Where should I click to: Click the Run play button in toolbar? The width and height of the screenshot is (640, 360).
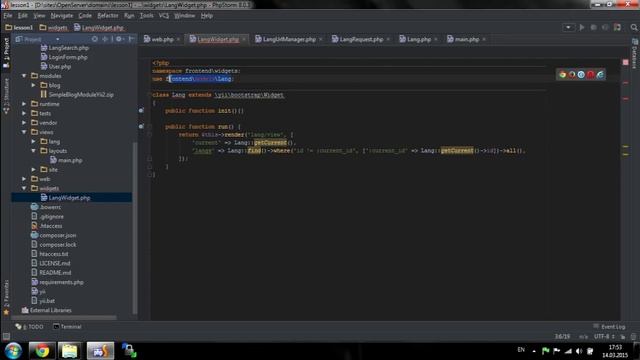(582, 27)
